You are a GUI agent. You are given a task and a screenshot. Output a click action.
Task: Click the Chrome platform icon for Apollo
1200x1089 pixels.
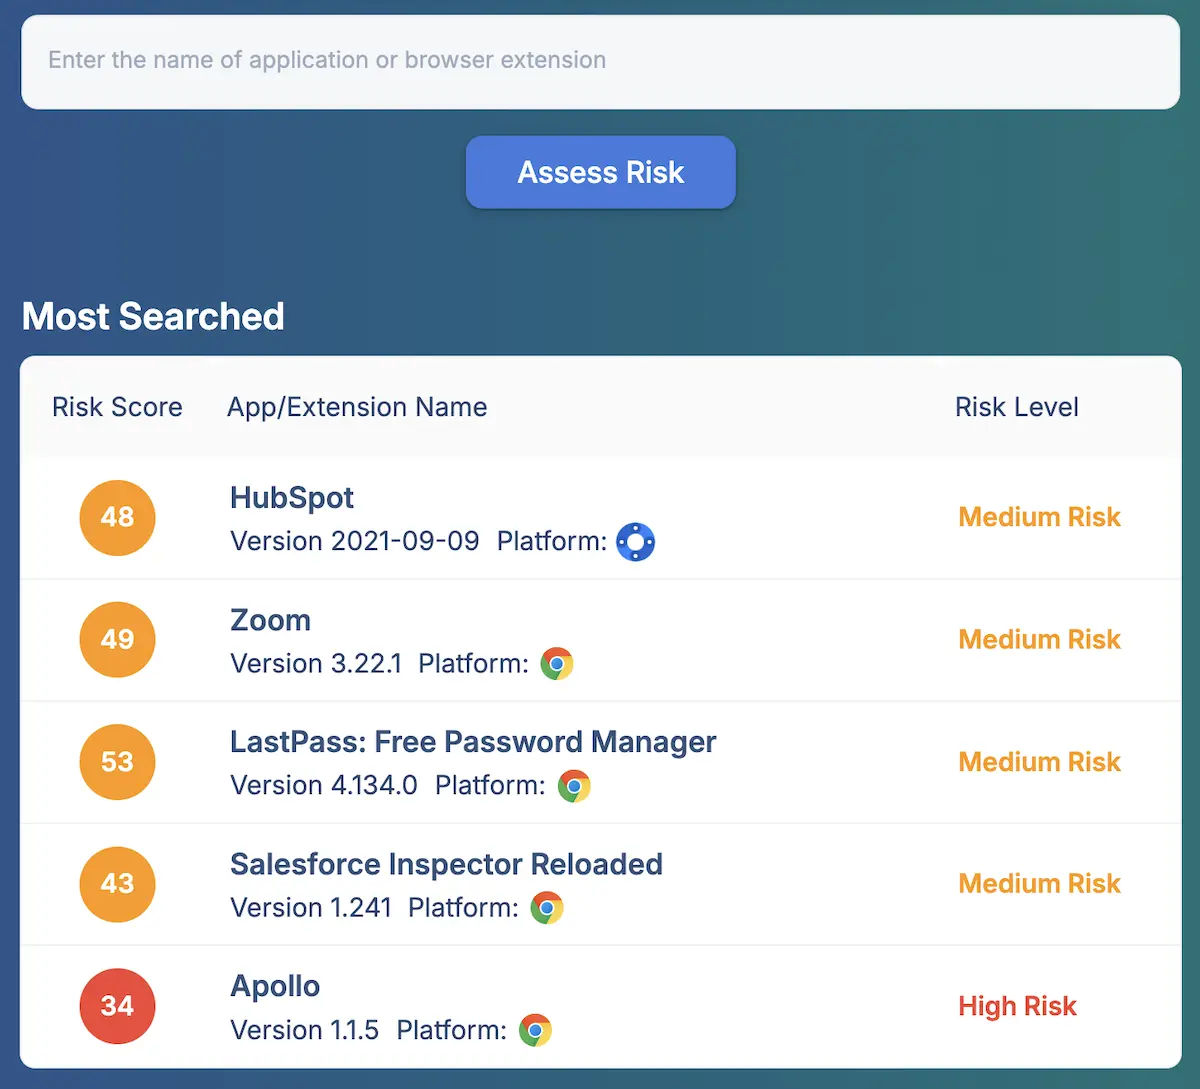click(536, 1030)
